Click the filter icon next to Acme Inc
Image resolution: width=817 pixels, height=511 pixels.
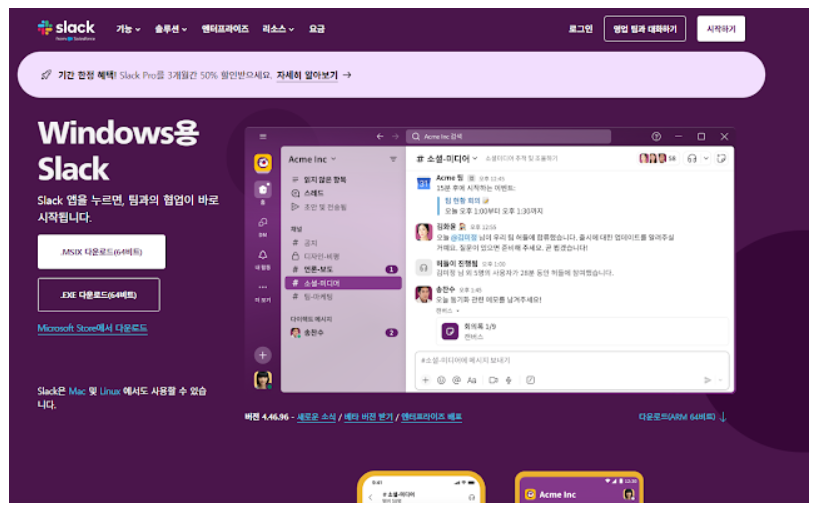coord(393,159)
